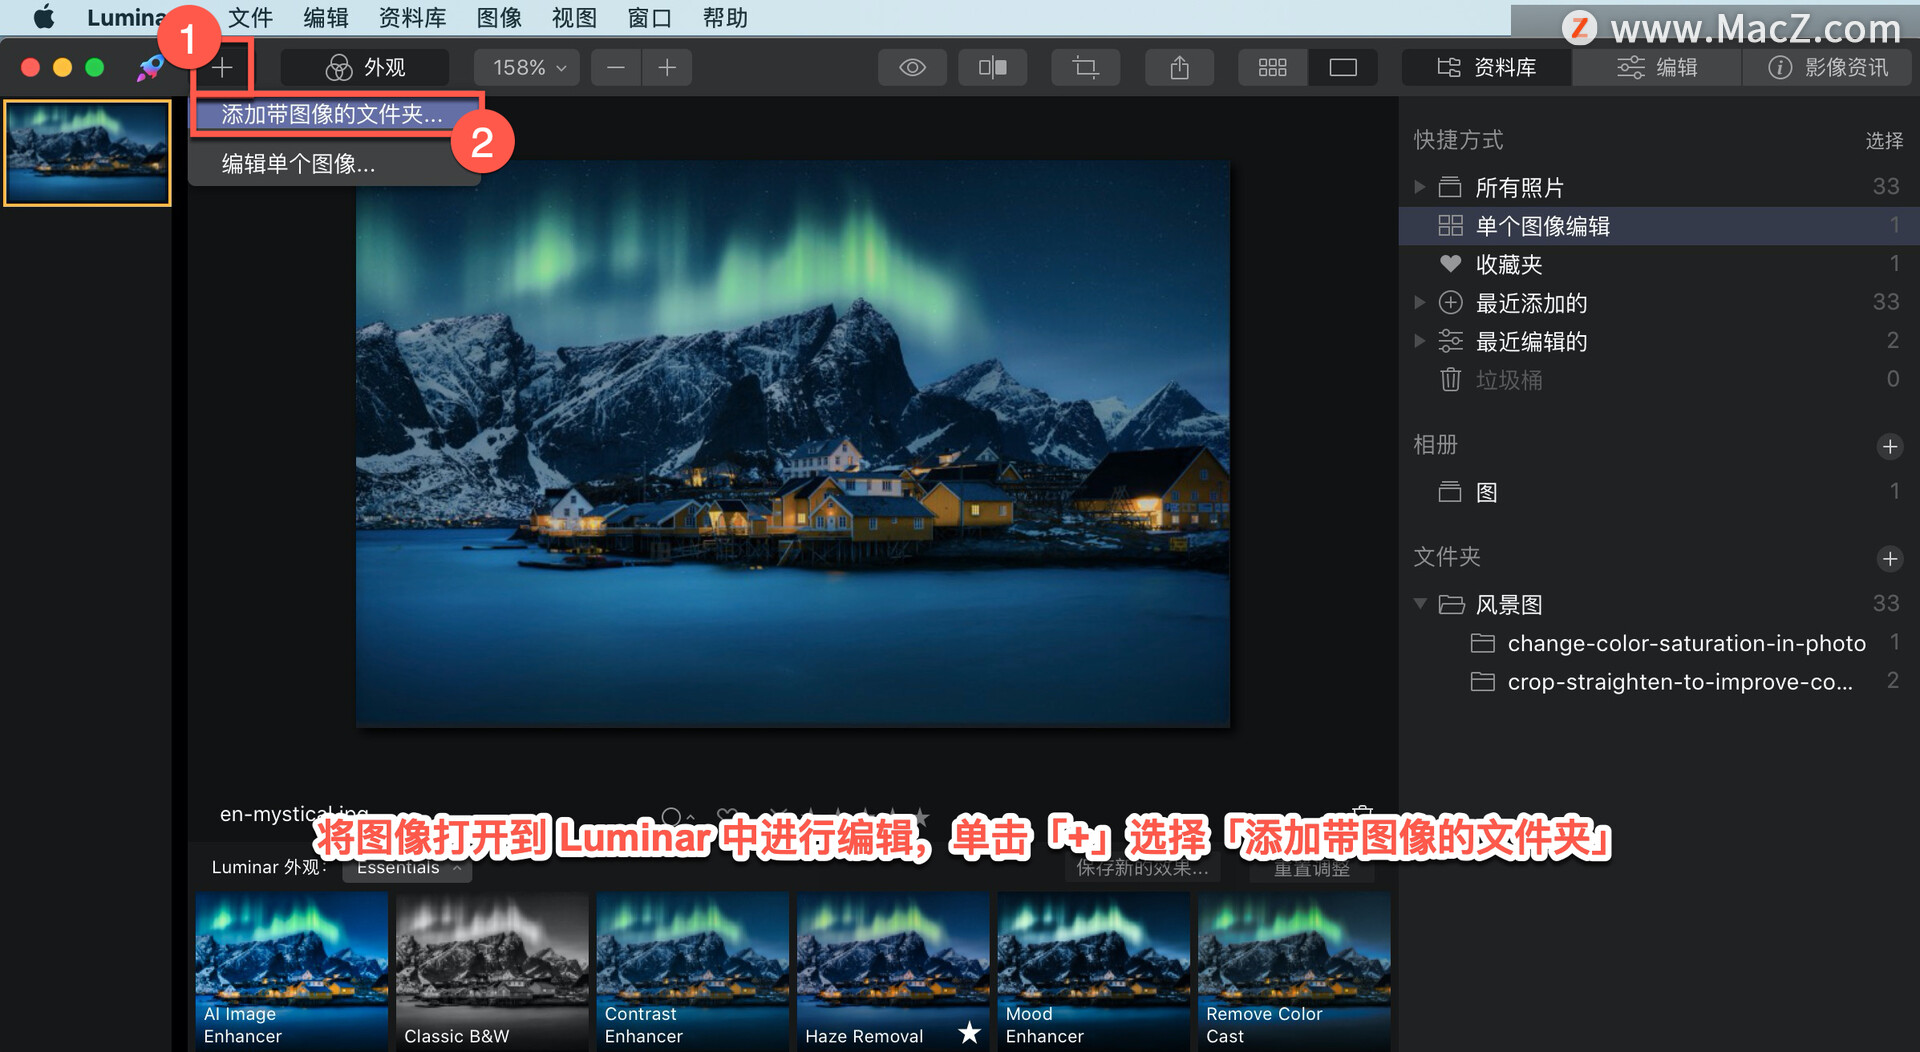The width and height of the screenshot is (1920, 1052).
Task: Select the aurora photo thumbnail in filmstrip
Action: tap(87, 152)
